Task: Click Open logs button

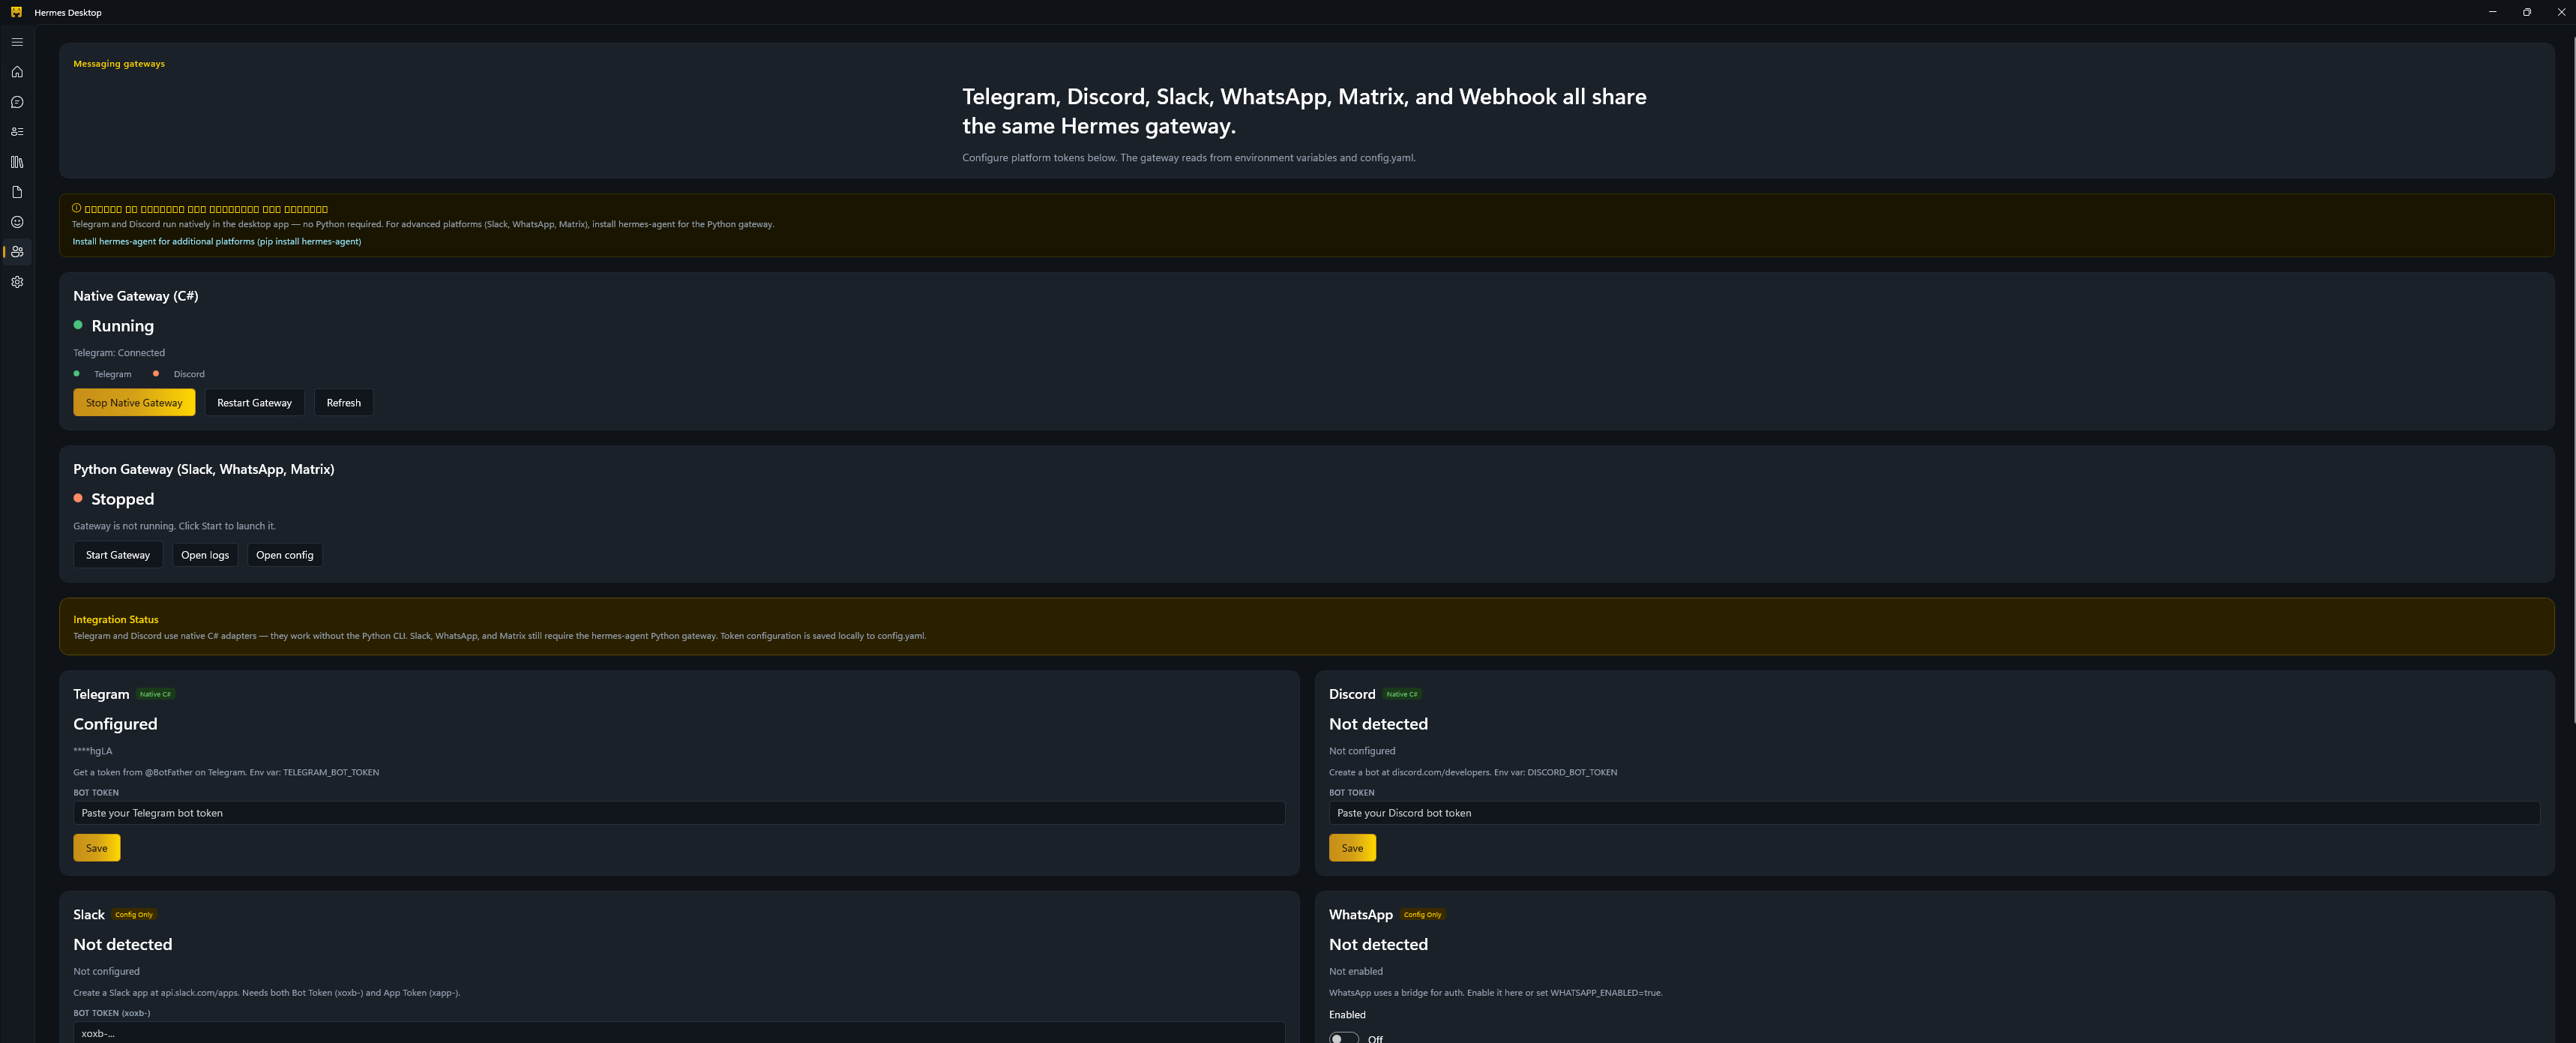Action: [x=205, y=555]
